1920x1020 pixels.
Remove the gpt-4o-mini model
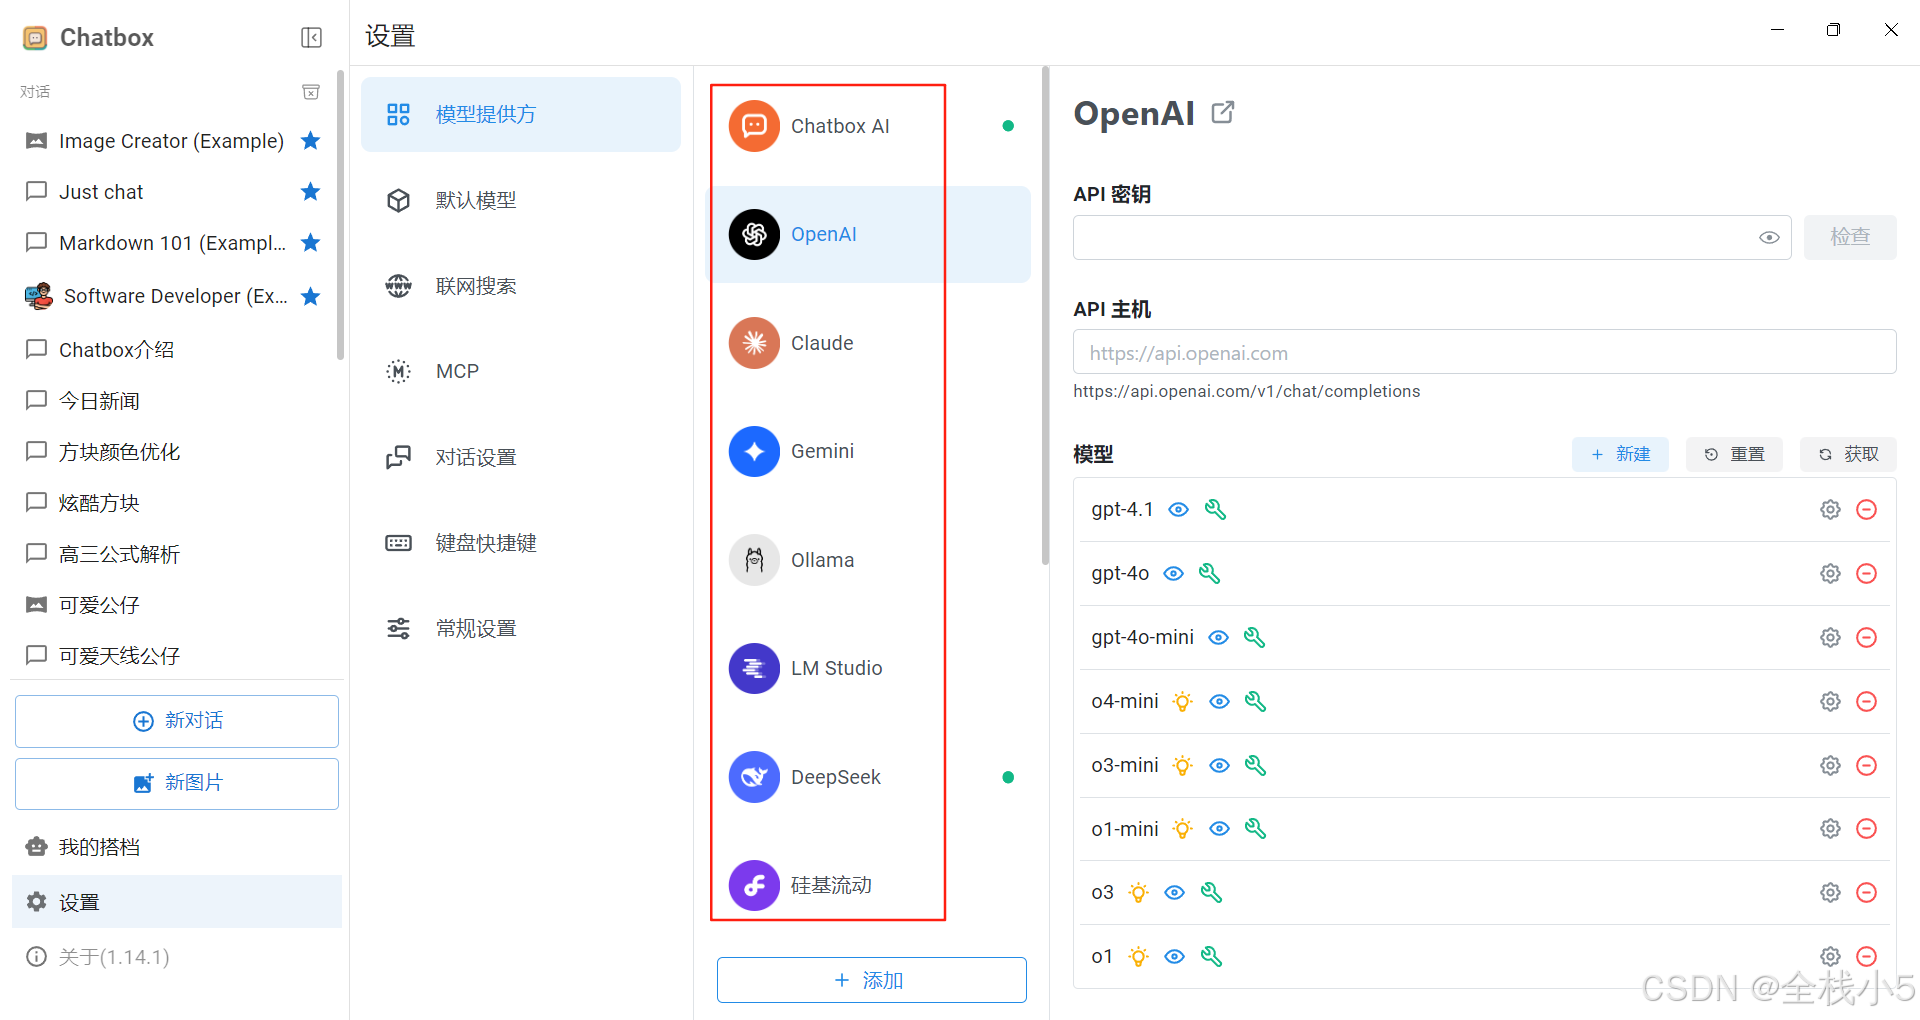pyautogui.click(x=1866, y=637)
